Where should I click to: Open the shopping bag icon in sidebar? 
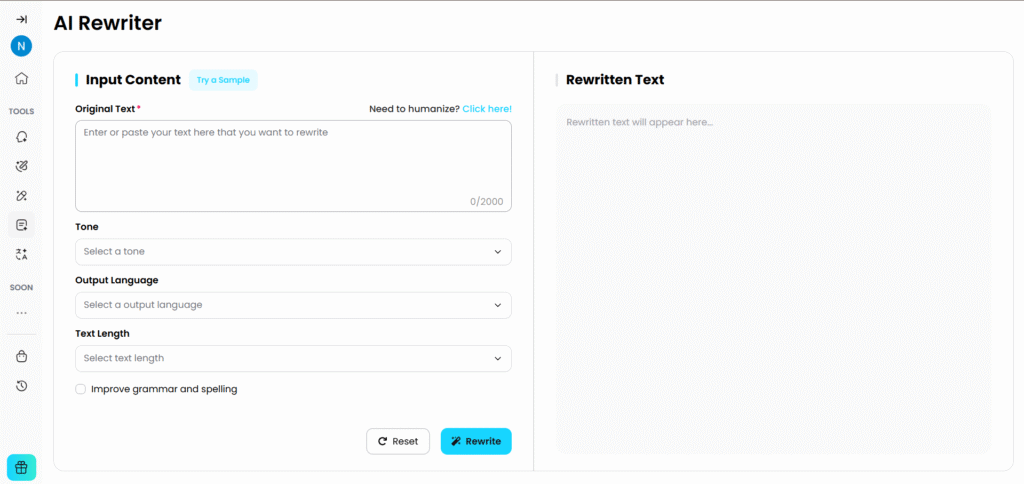(x=22, y=357)
